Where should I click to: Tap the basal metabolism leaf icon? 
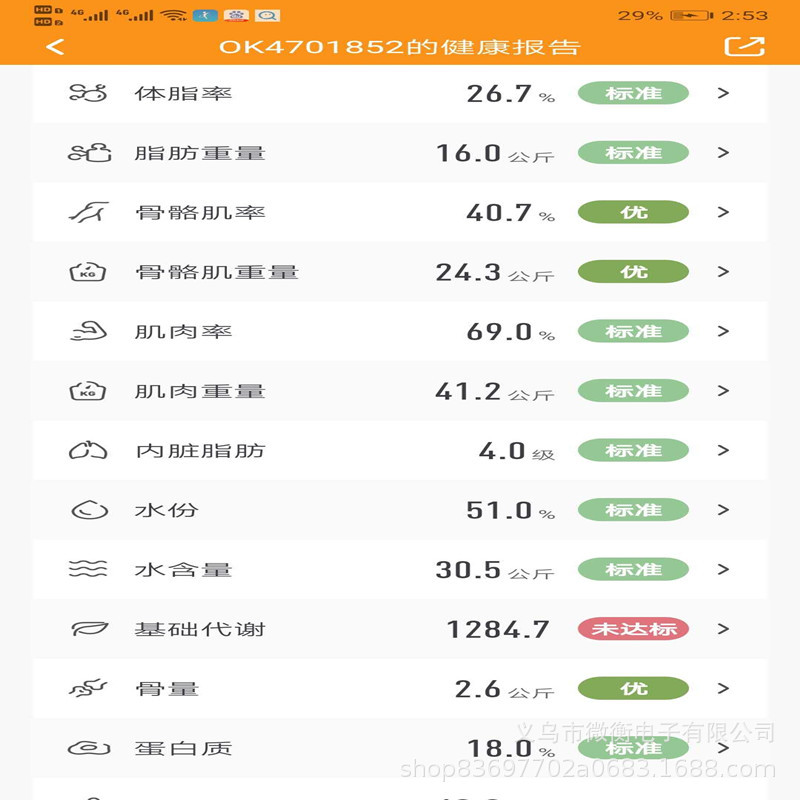click(x=88, y=629)
